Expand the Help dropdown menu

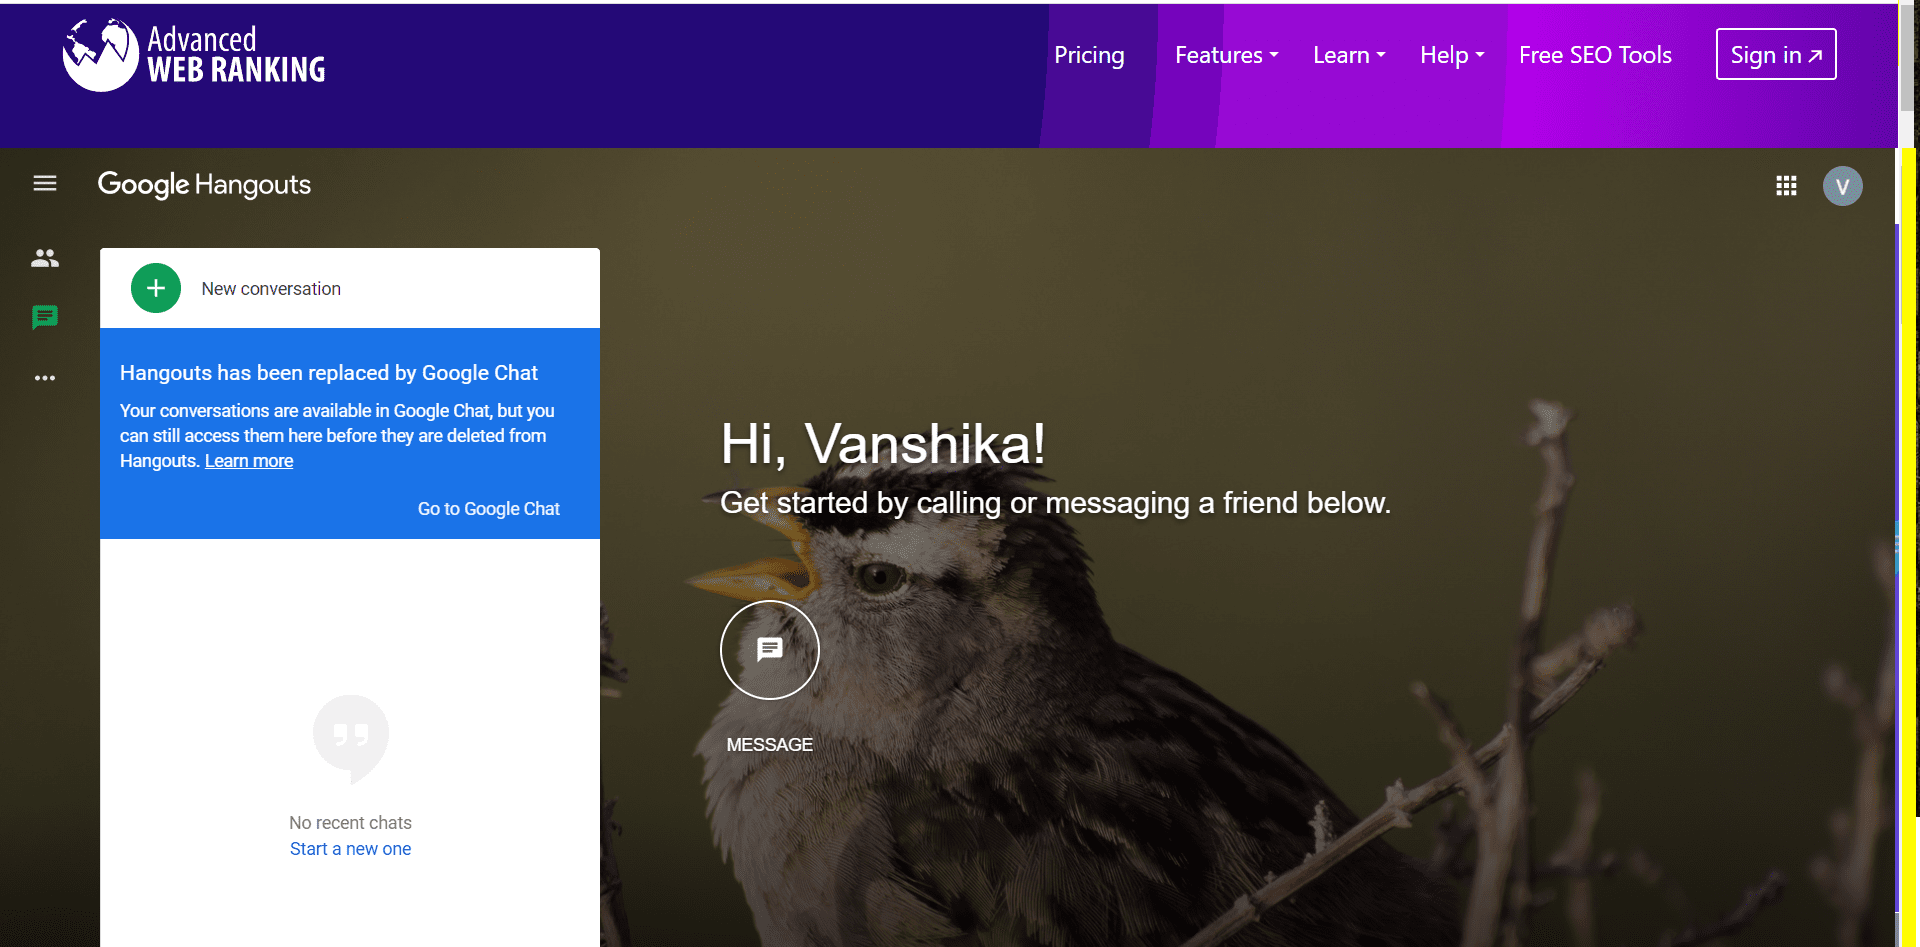click(1451, 55)
